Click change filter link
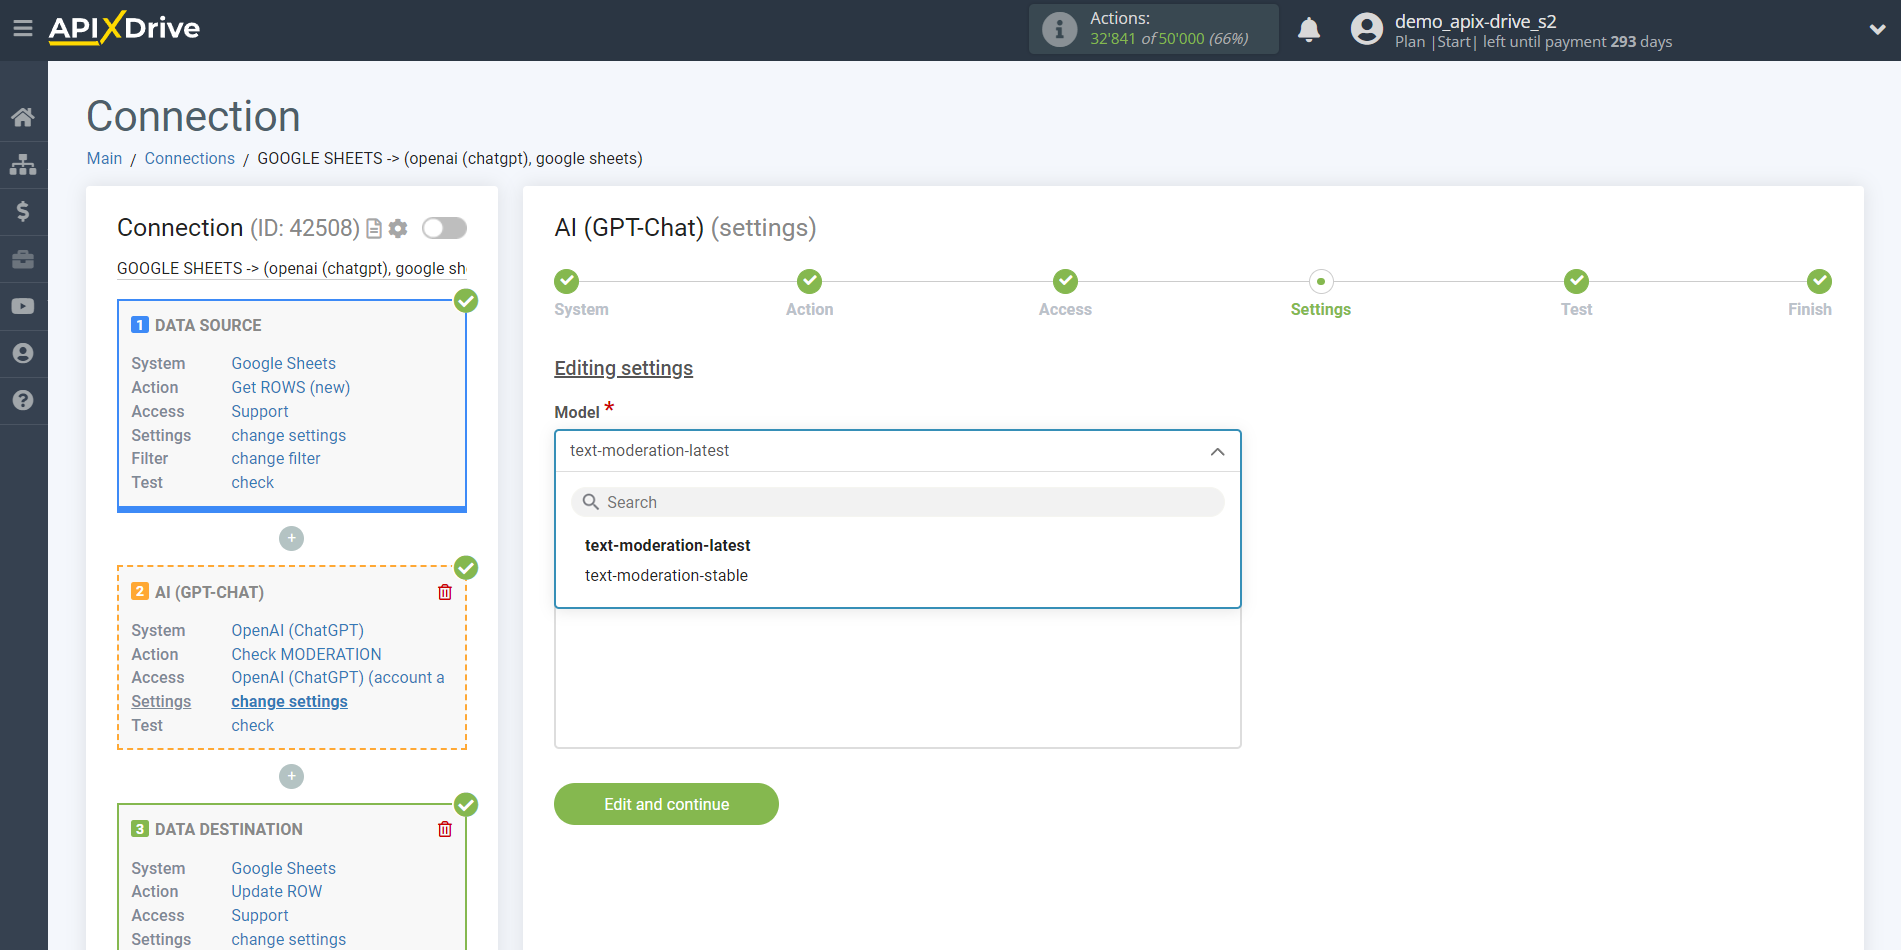Screen dimensions: 1901x950 tap(275, 458)
